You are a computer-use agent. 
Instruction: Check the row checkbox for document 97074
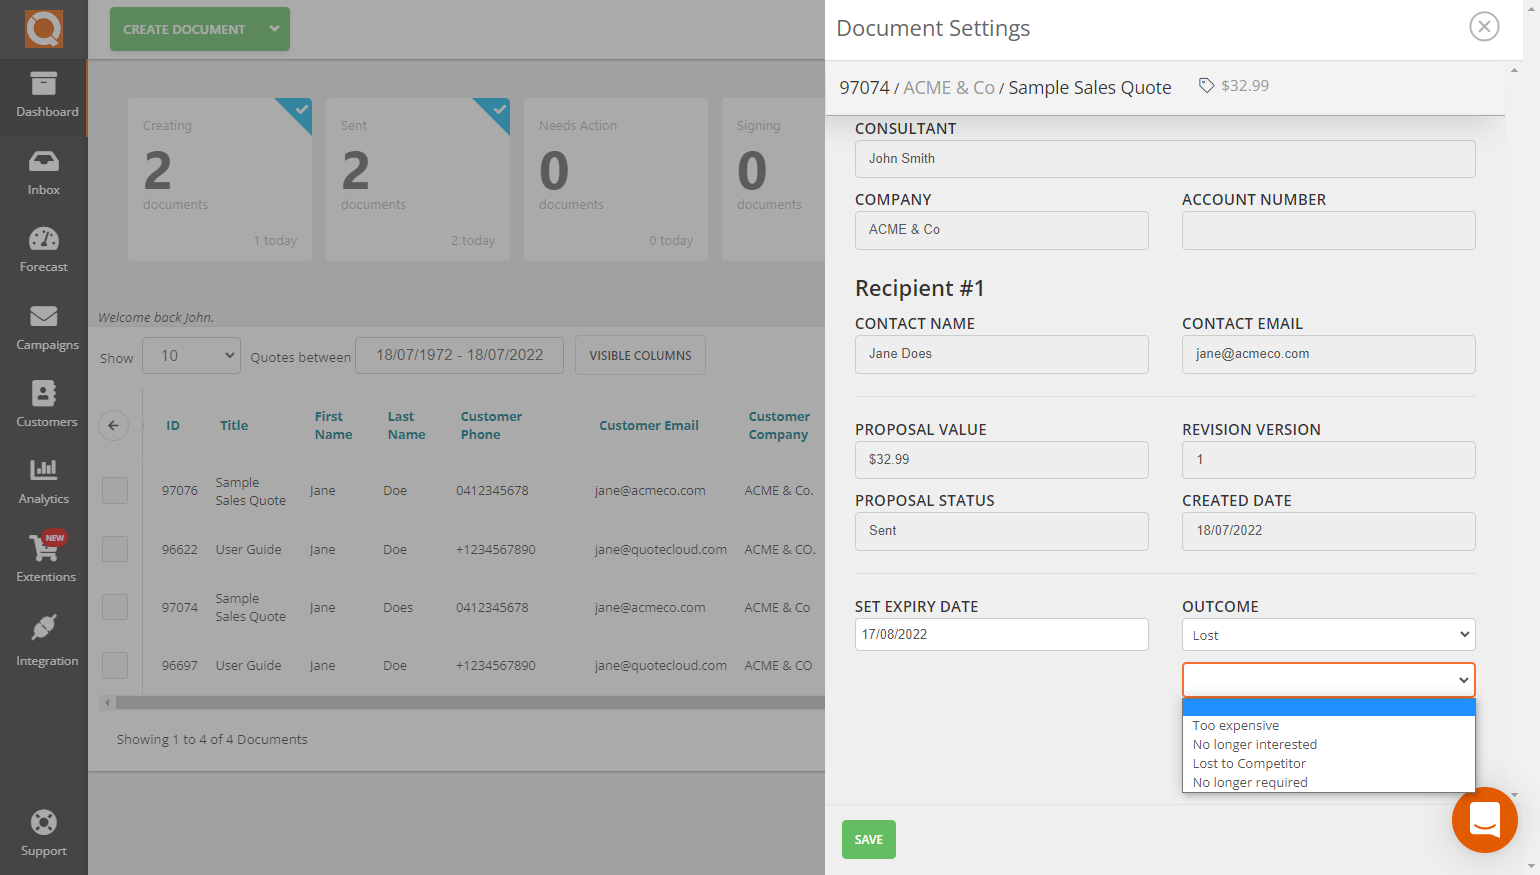[x=115, y=607]
